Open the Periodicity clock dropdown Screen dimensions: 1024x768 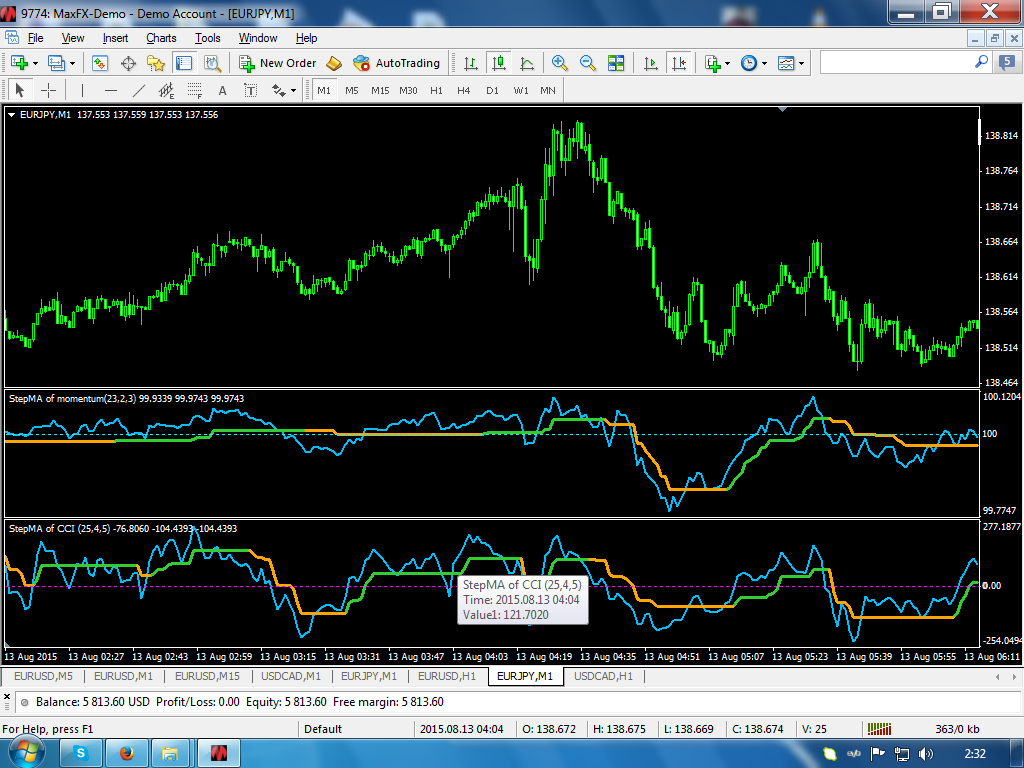pyautogui.click(x=753, y=63)
